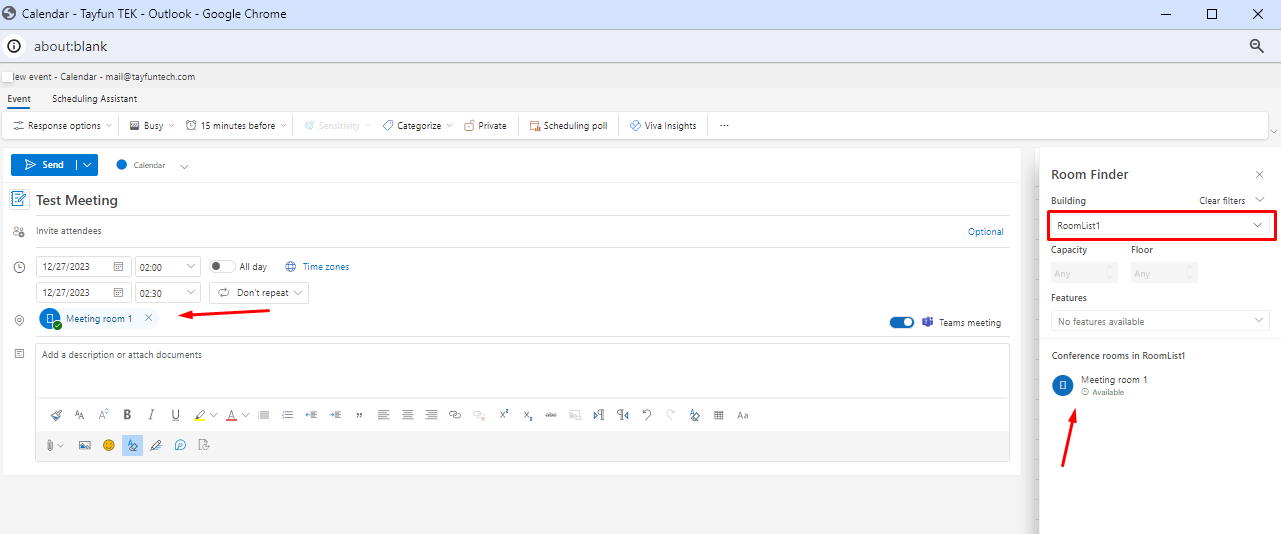Click the undo arrow icon
The image size is (1281, 534).
(646, 415)
